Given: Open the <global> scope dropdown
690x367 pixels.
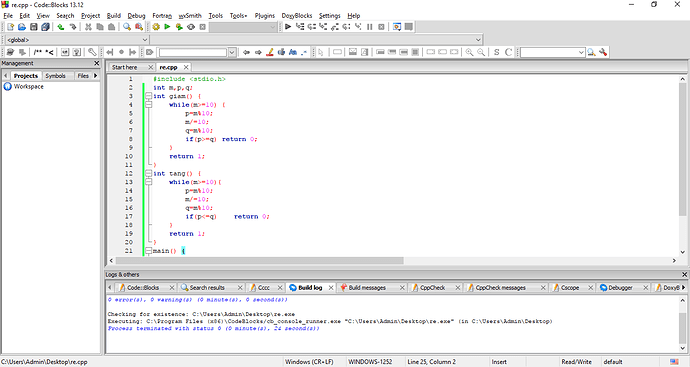Looking at the screenshot, I should (77, 40).
